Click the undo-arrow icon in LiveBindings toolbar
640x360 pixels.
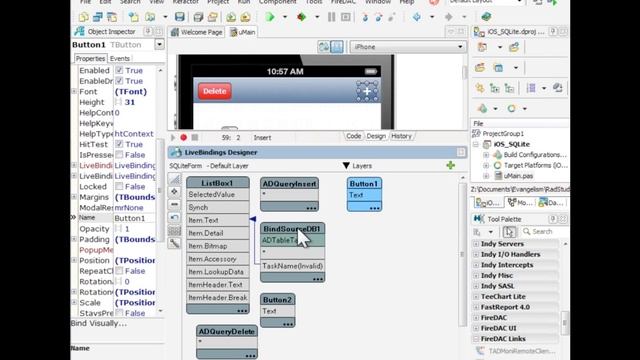pos(175,218)
